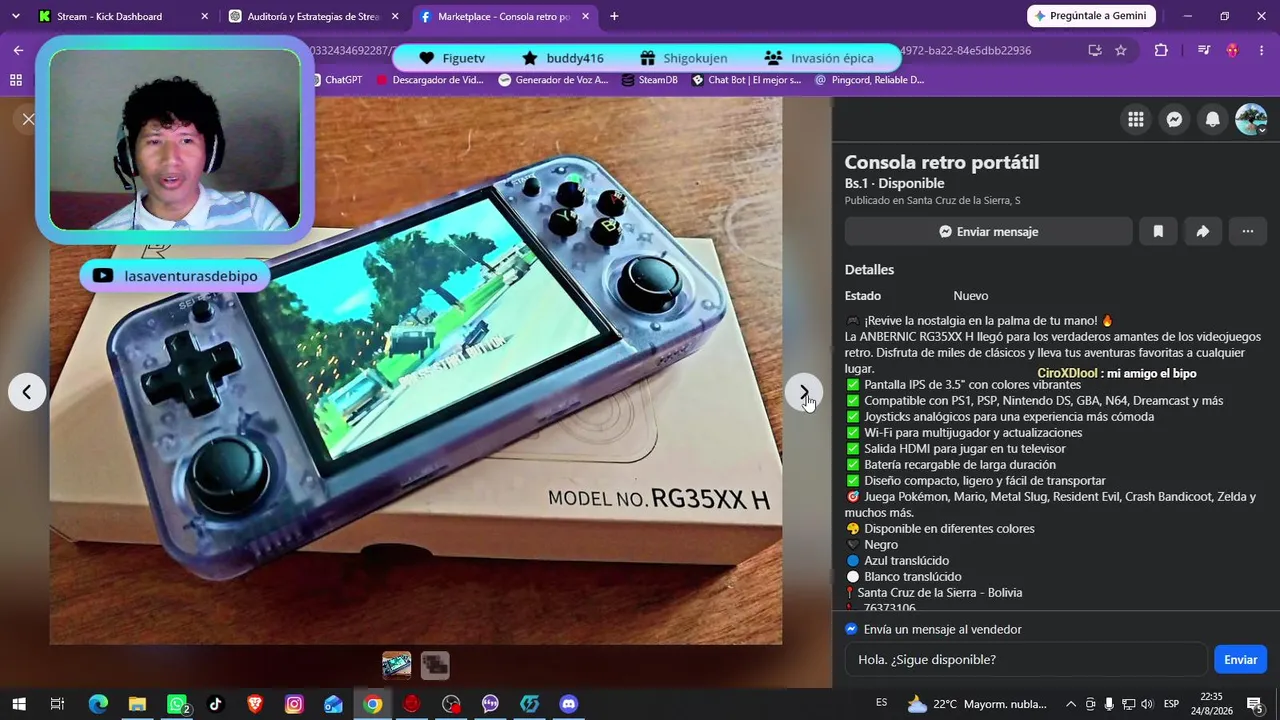1280x720 pixels.
Task: Open the Windows notification center
Action: (1254, 704)
